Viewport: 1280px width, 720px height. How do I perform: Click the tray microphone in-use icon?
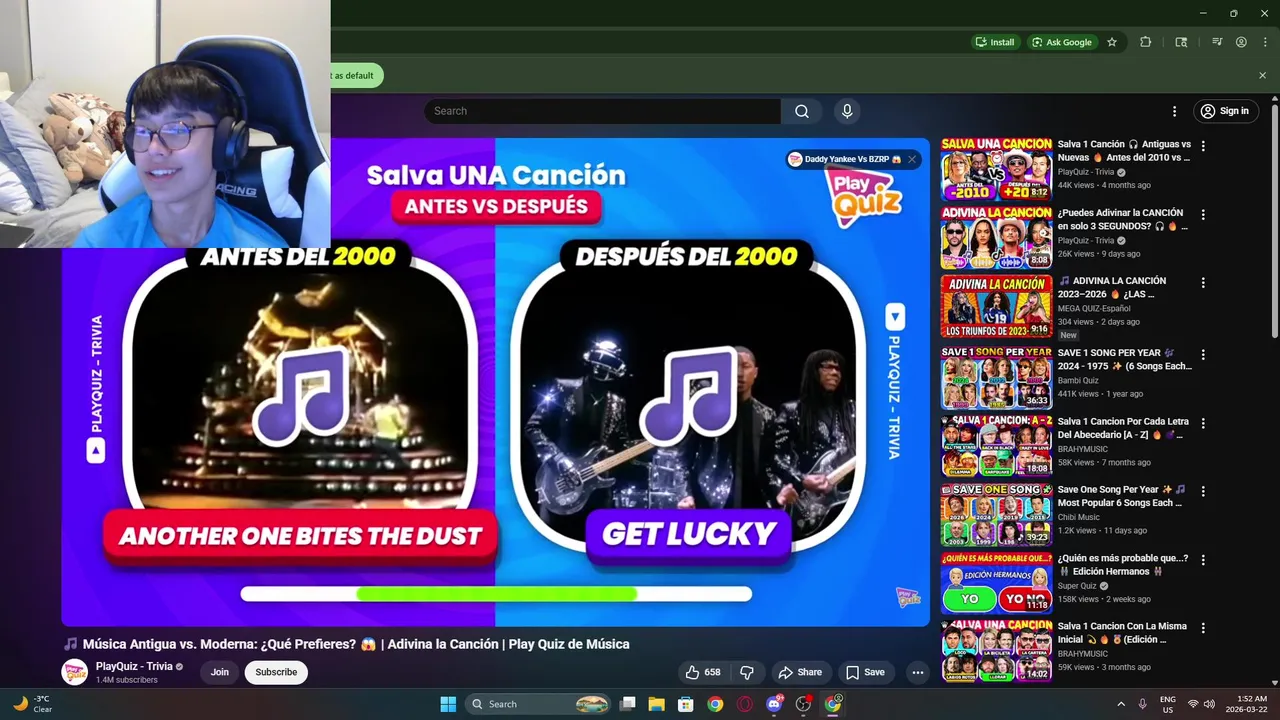(1142, 704)
